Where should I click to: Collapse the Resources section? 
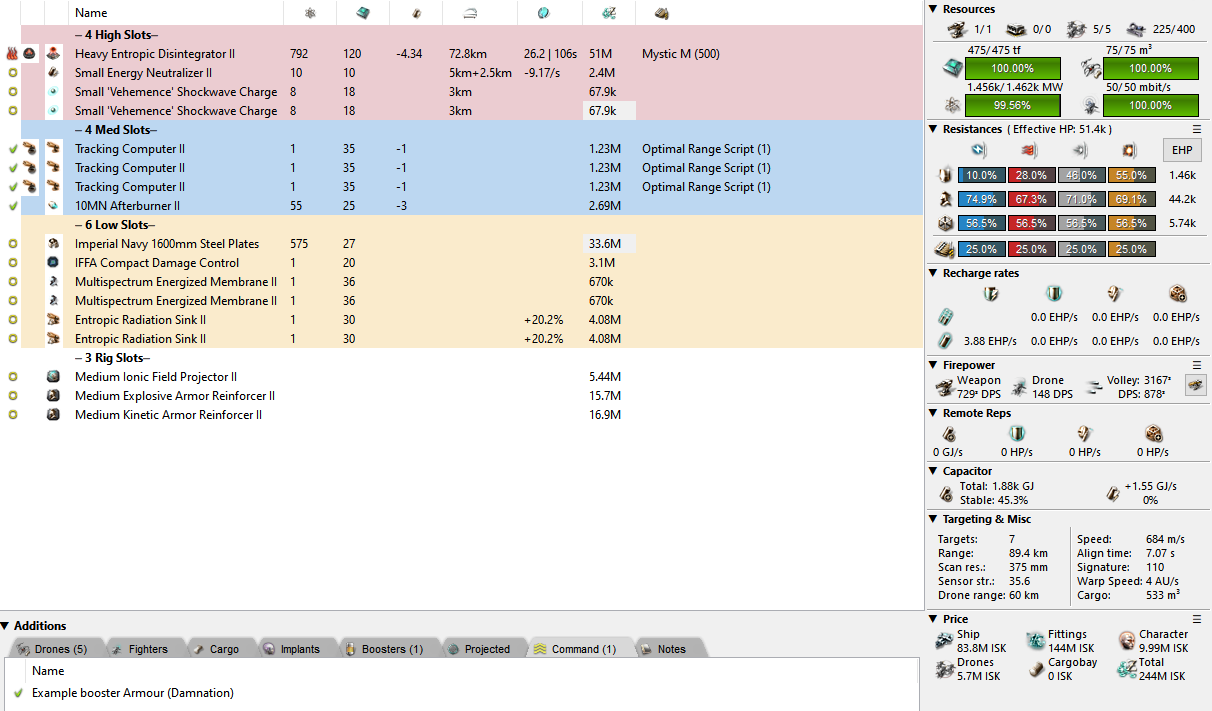[x=933, y=9]
